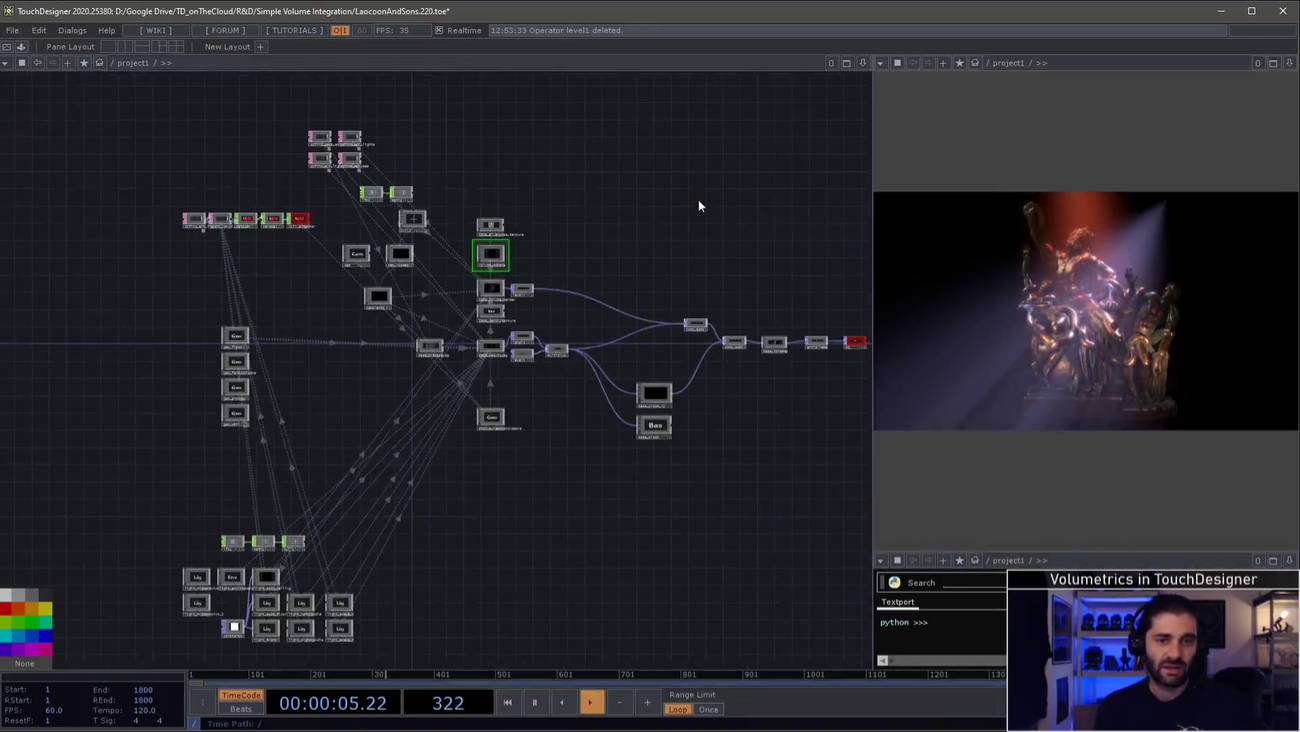The width and height of the screenshot is (1300, 732).
Task: Bookmark with the viewer pane star icon
Action: point(960,63)
